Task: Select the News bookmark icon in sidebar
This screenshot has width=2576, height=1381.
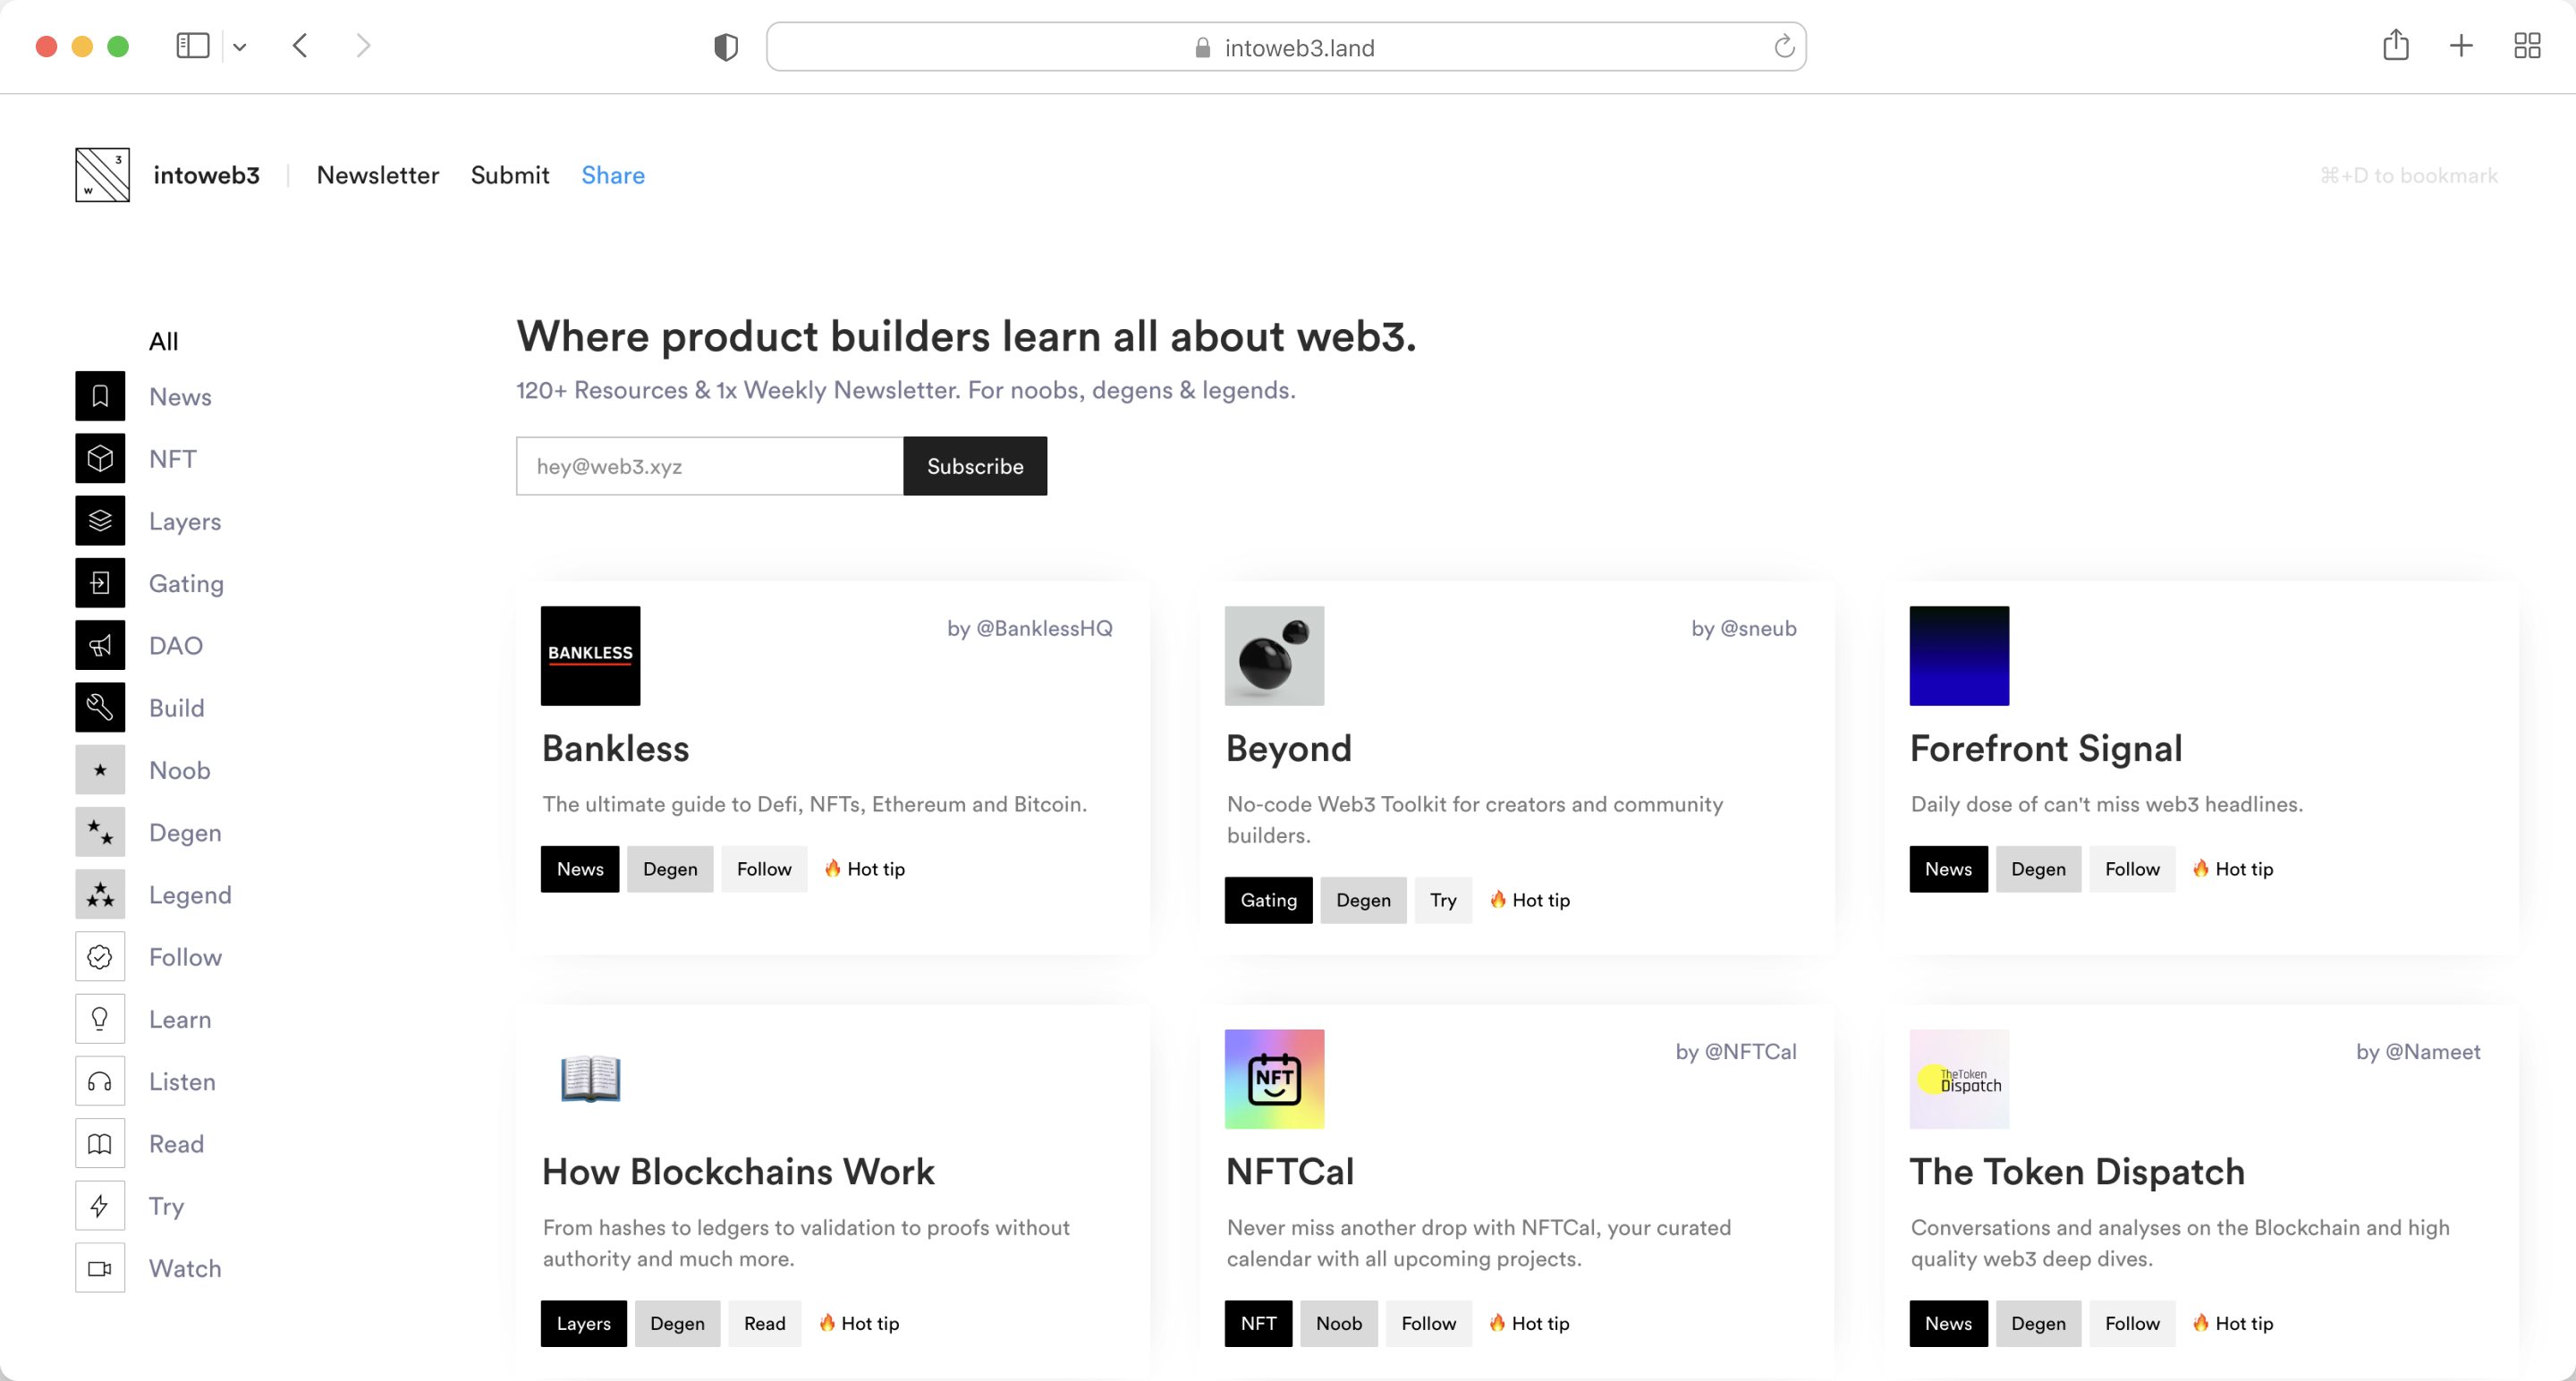Action: (x=100, y=396)
